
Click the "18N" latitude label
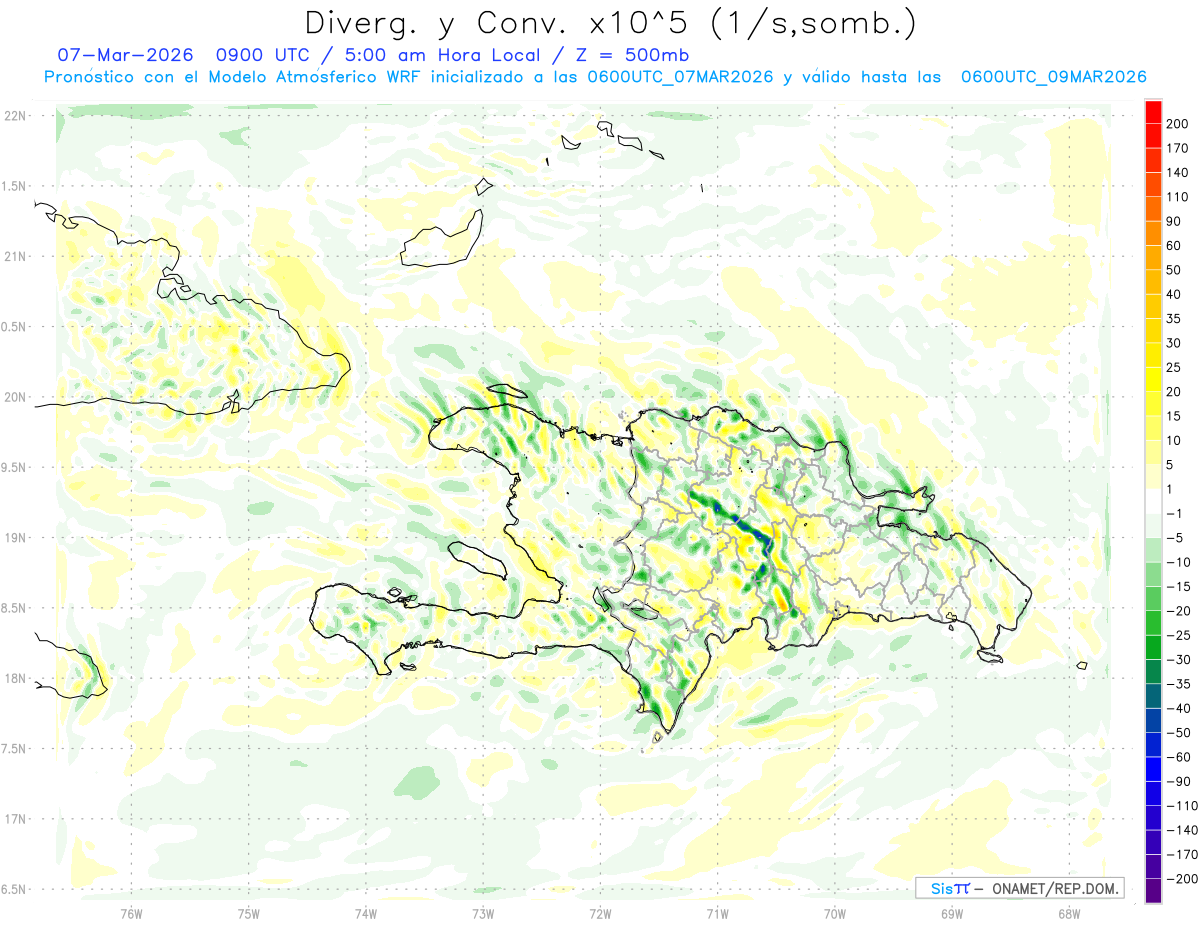14,678
